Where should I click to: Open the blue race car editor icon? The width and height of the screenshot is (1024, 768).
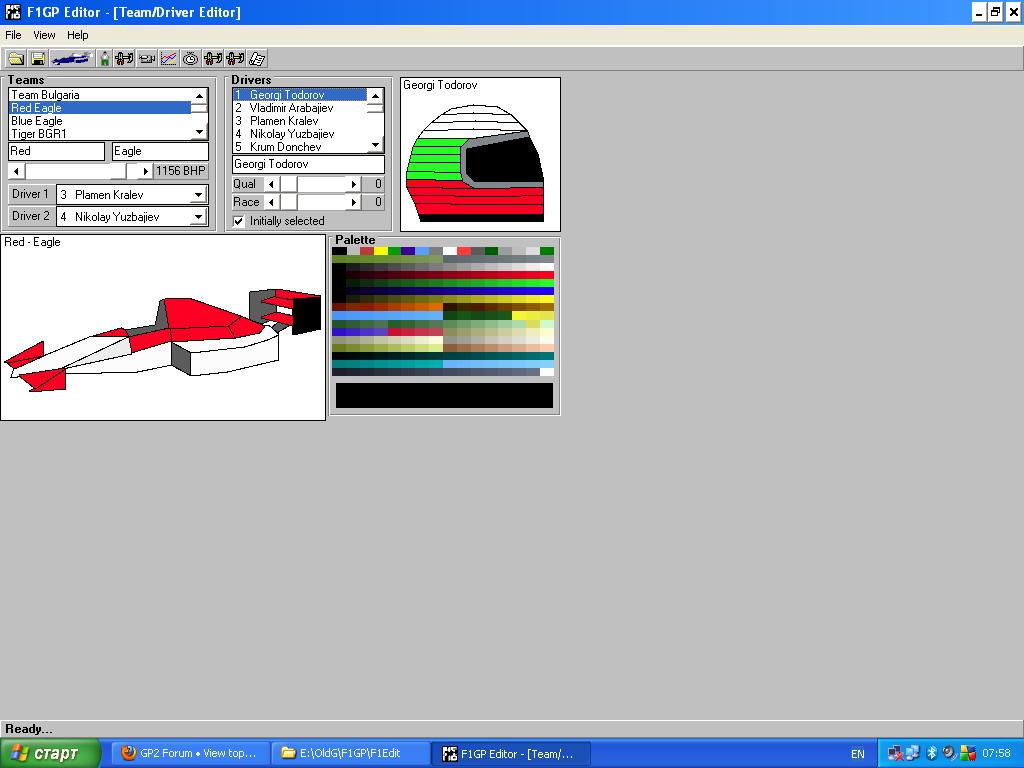tap(71, 59)
